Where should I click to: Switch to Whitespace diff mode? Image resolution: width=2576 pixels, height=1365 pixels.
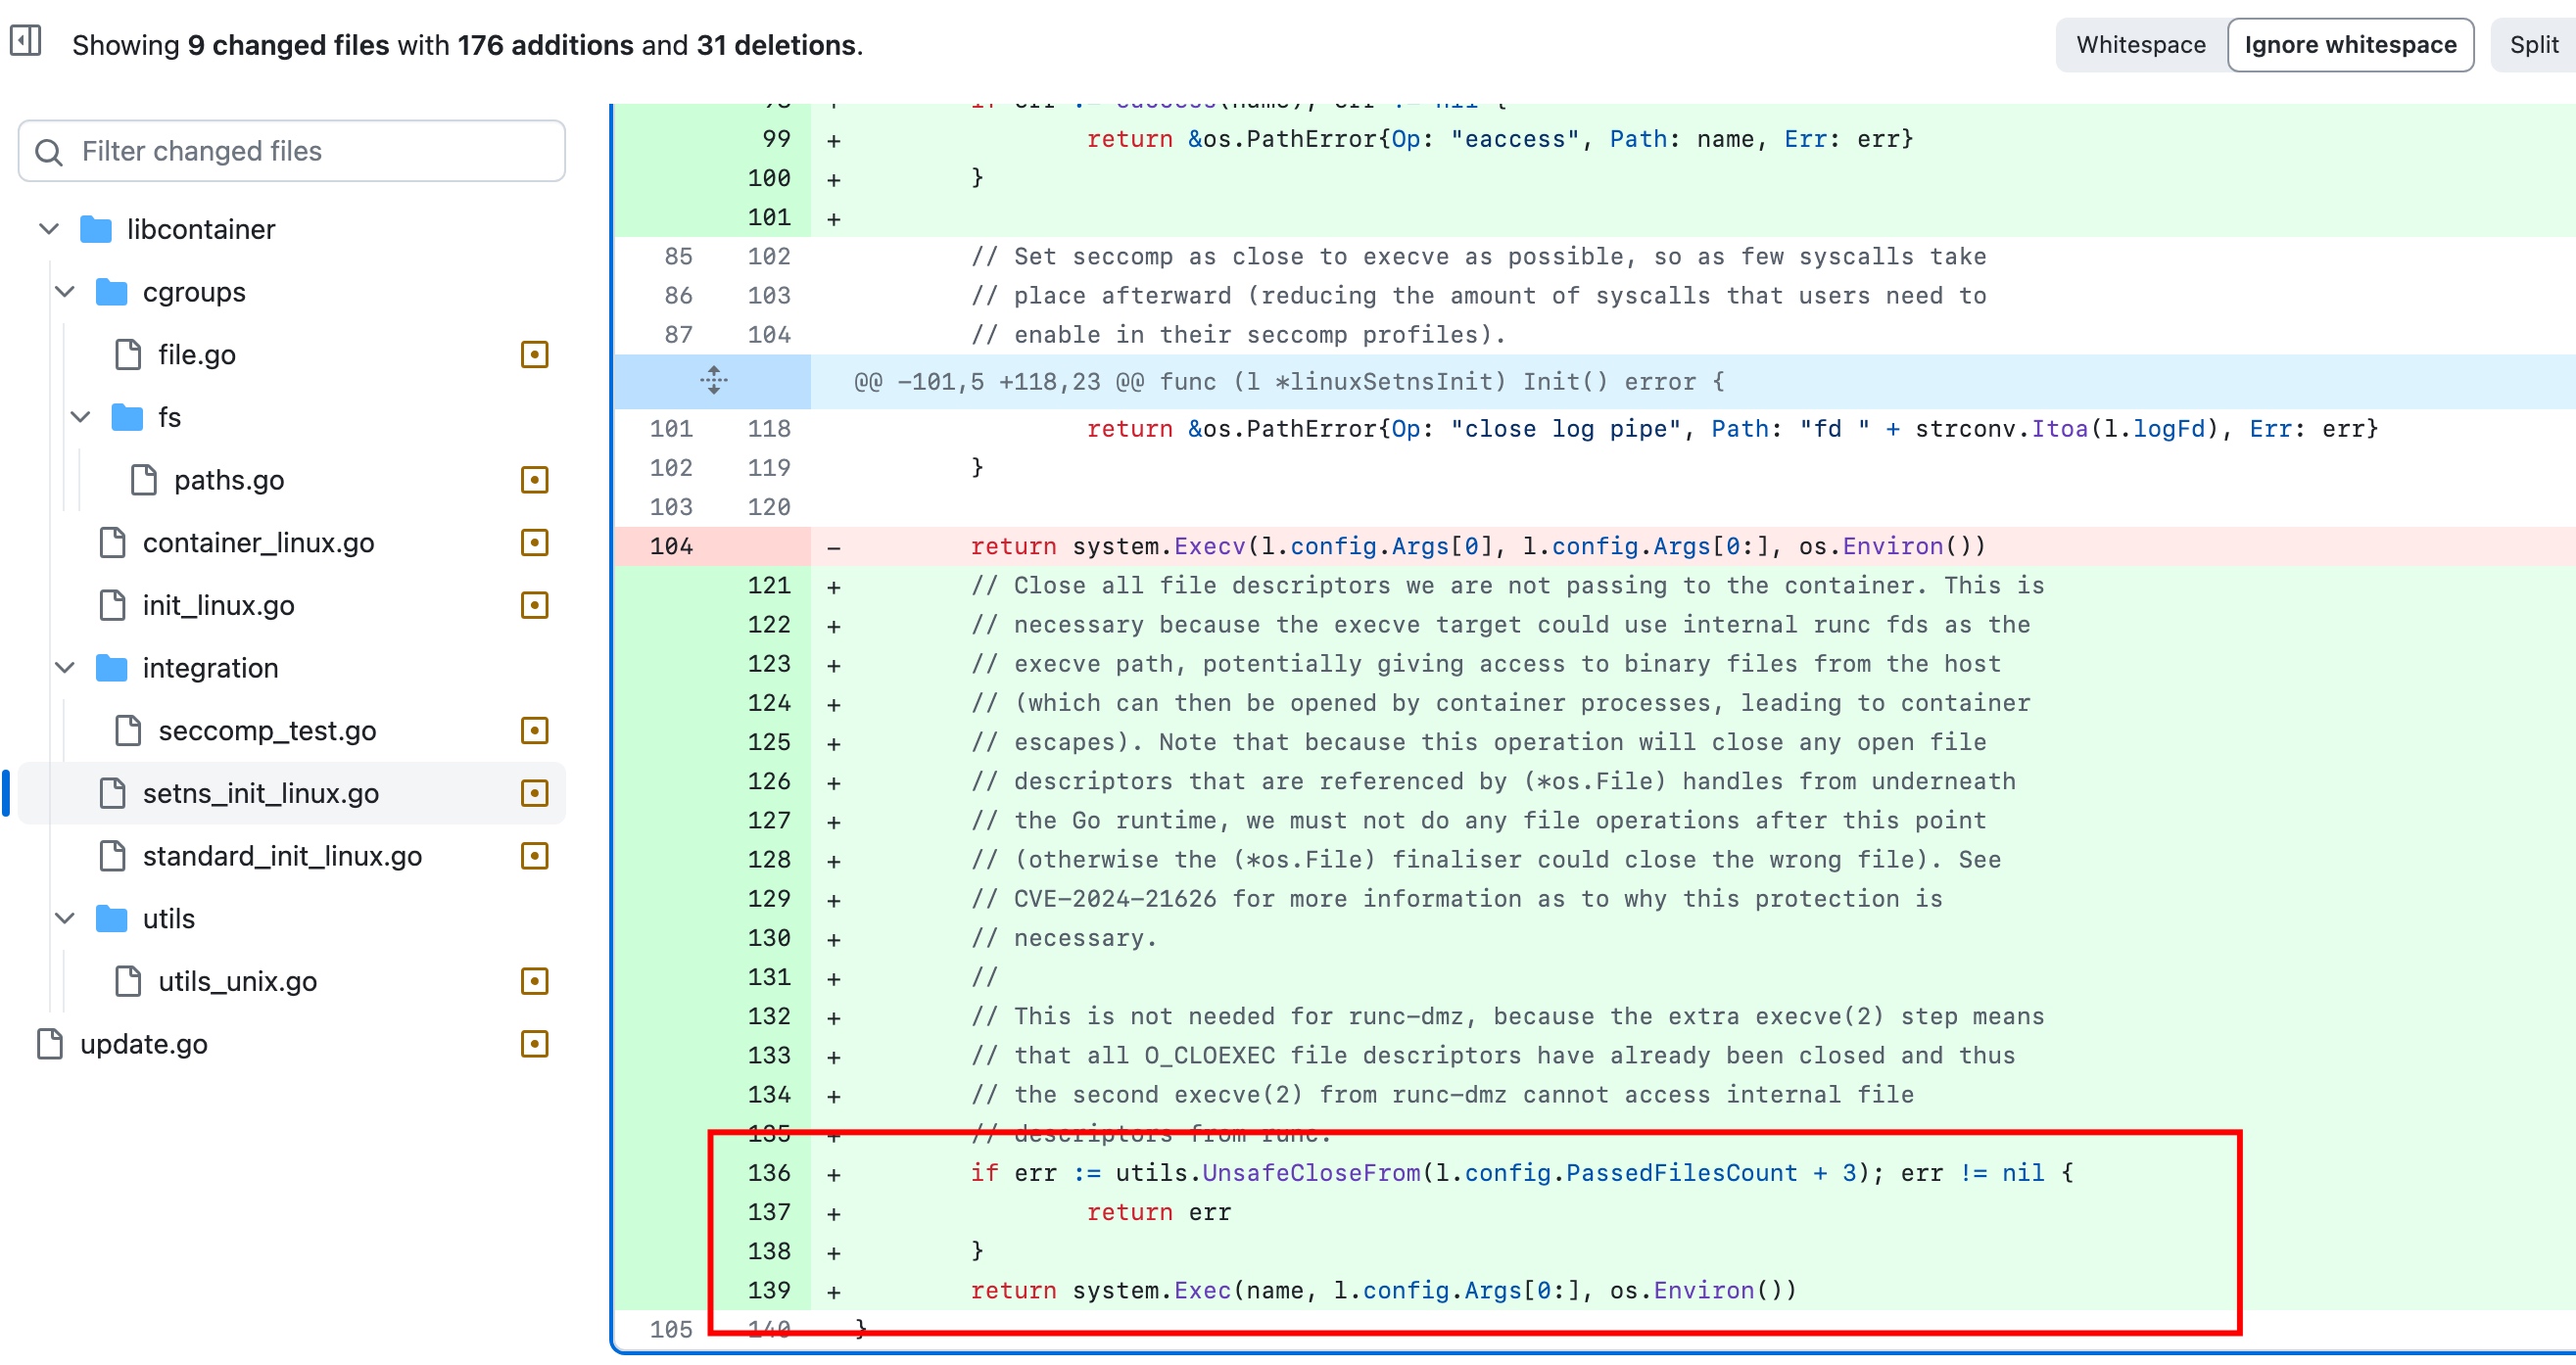coord(2140,45)
